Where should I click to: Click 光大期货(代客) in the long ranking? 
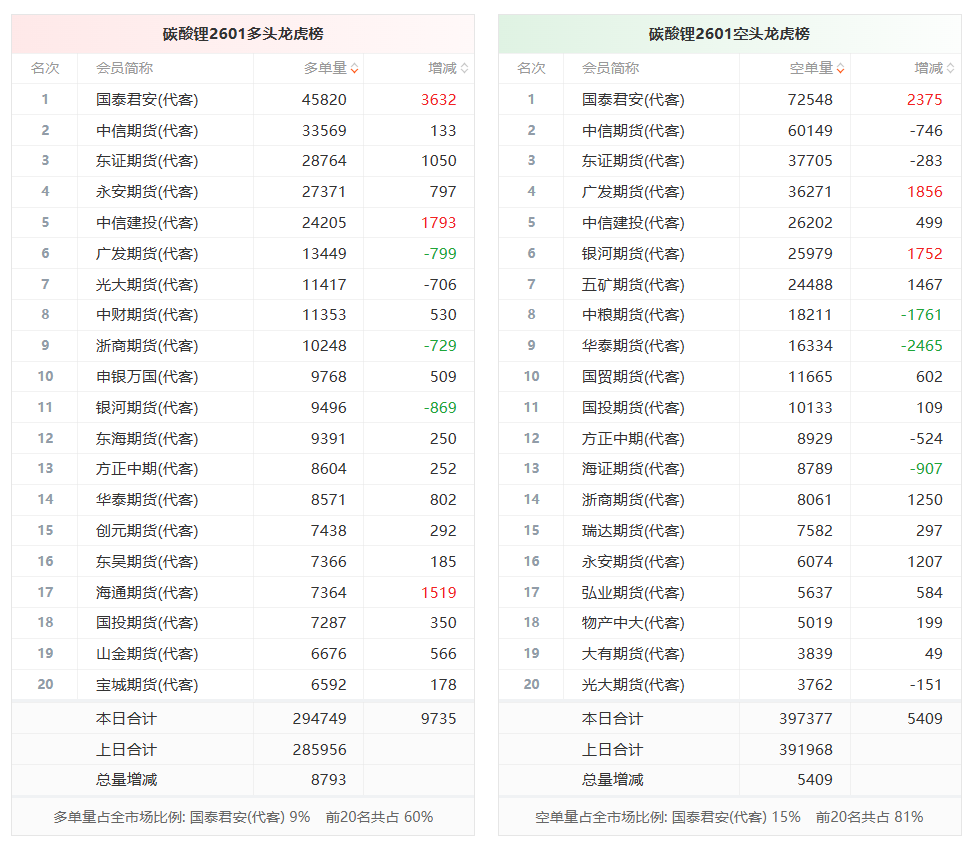[147, 285]
